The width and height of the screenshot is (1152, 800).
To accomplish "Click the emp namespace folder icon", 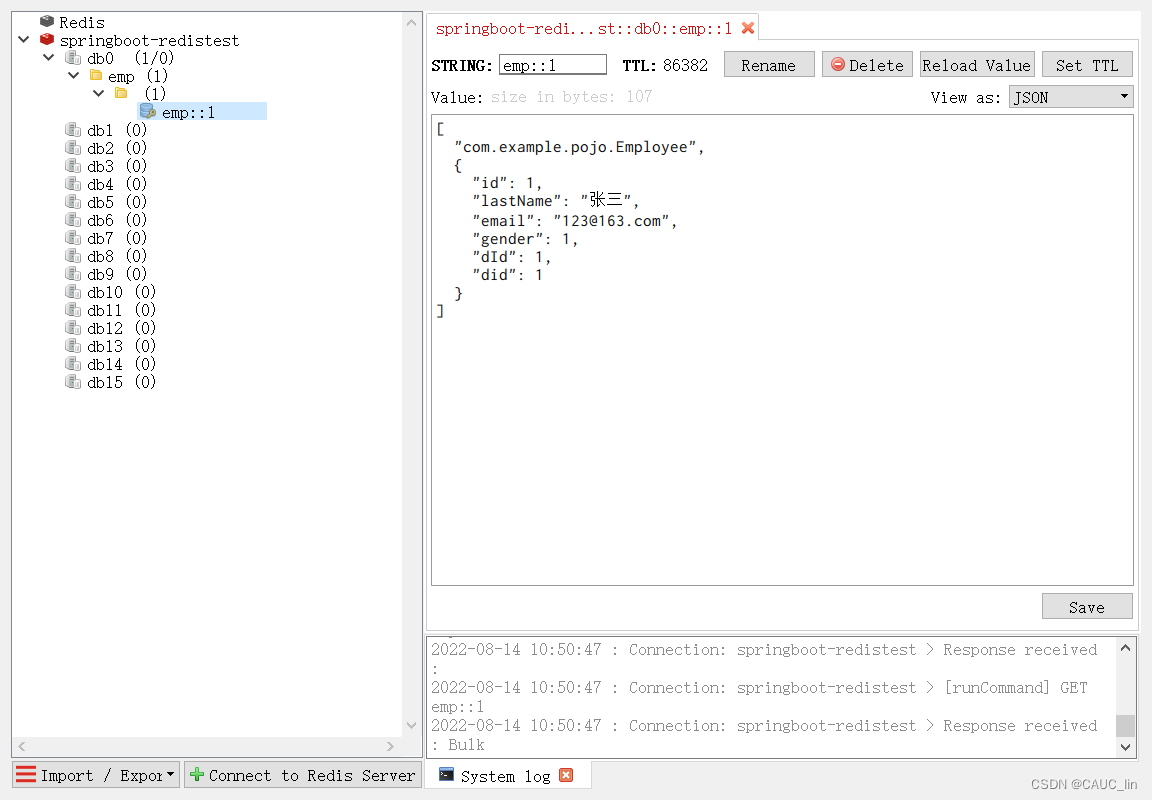I will pos(96,75).
